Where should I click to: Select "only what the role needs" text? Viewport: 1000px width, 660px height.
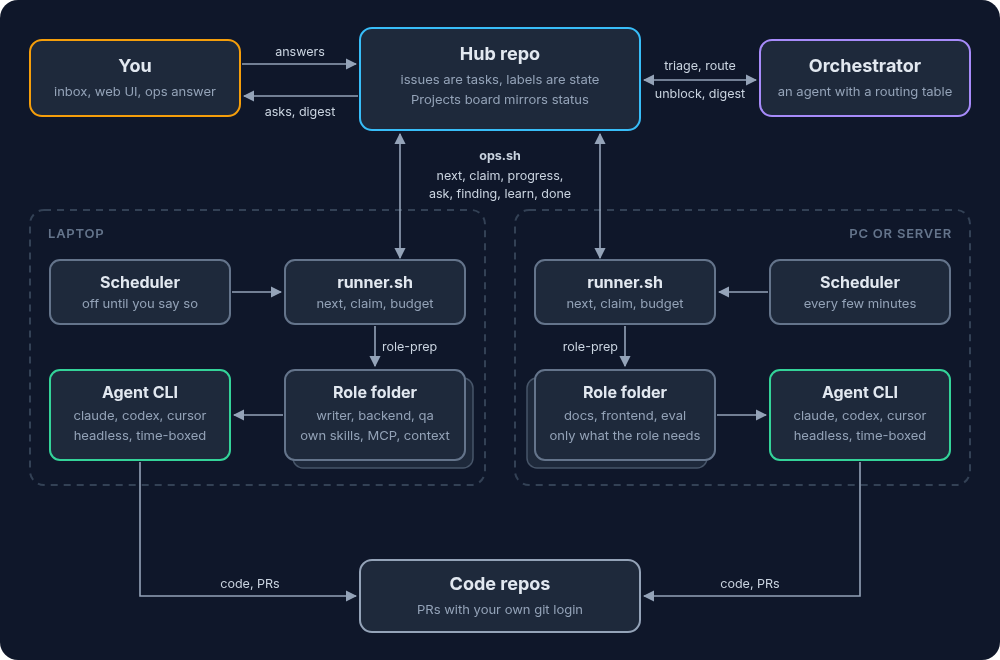pyautogui.click(x=625, y=436)
